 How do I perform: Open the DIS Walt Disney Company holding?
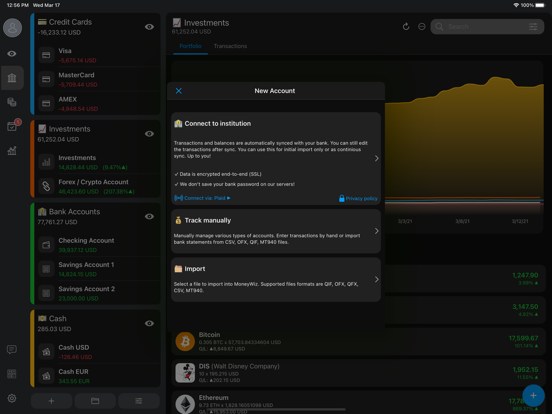358,373
